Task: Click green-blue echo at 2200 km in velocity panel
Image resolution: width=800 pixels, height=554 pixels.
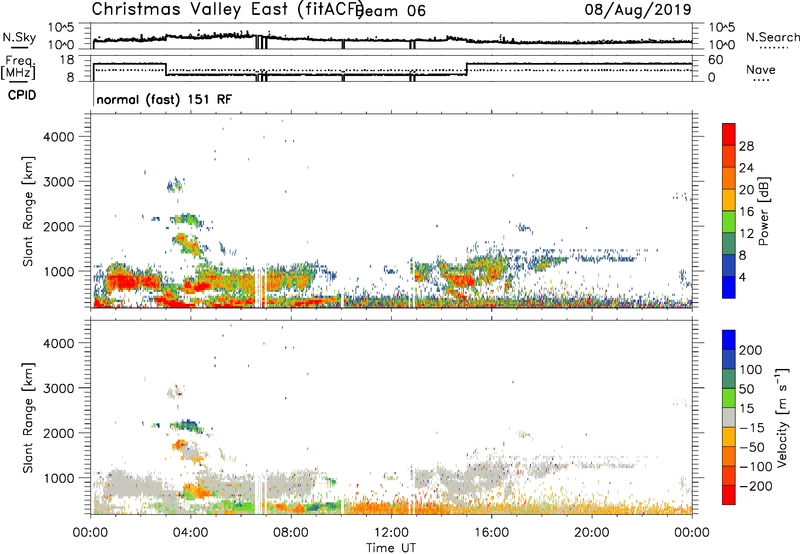Action: 187,424
